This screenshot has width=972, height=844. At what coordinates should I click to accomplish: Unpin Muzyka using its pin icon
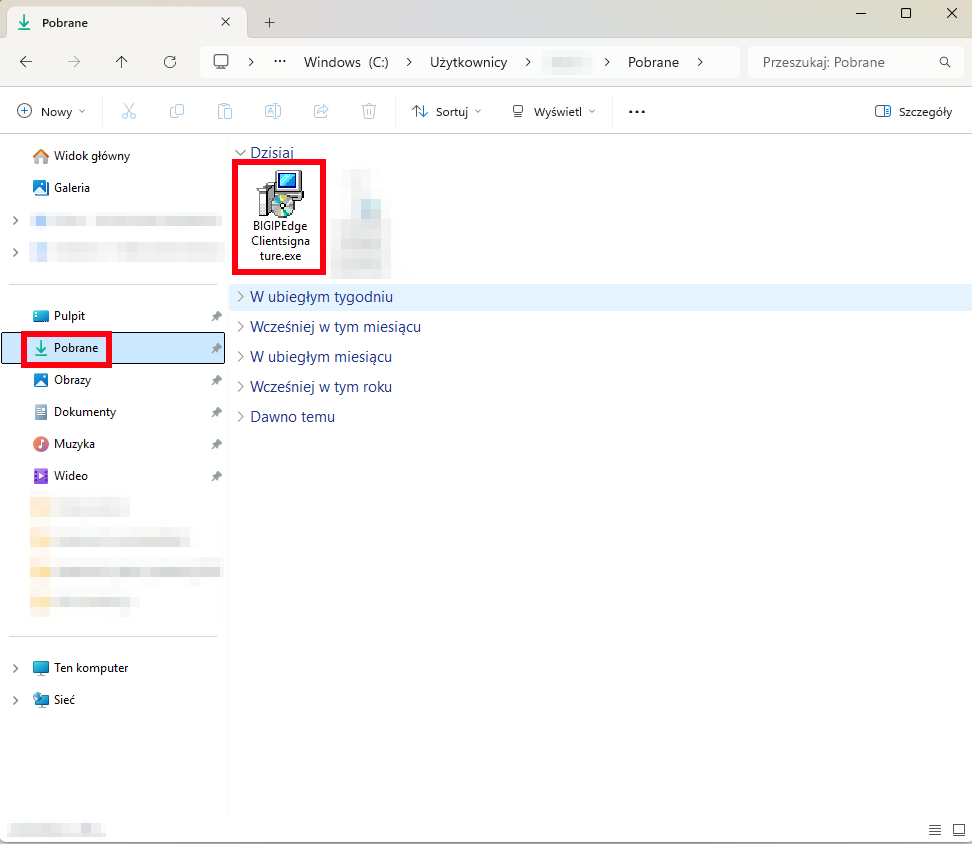pyautogui.click(x=216, y=444)
